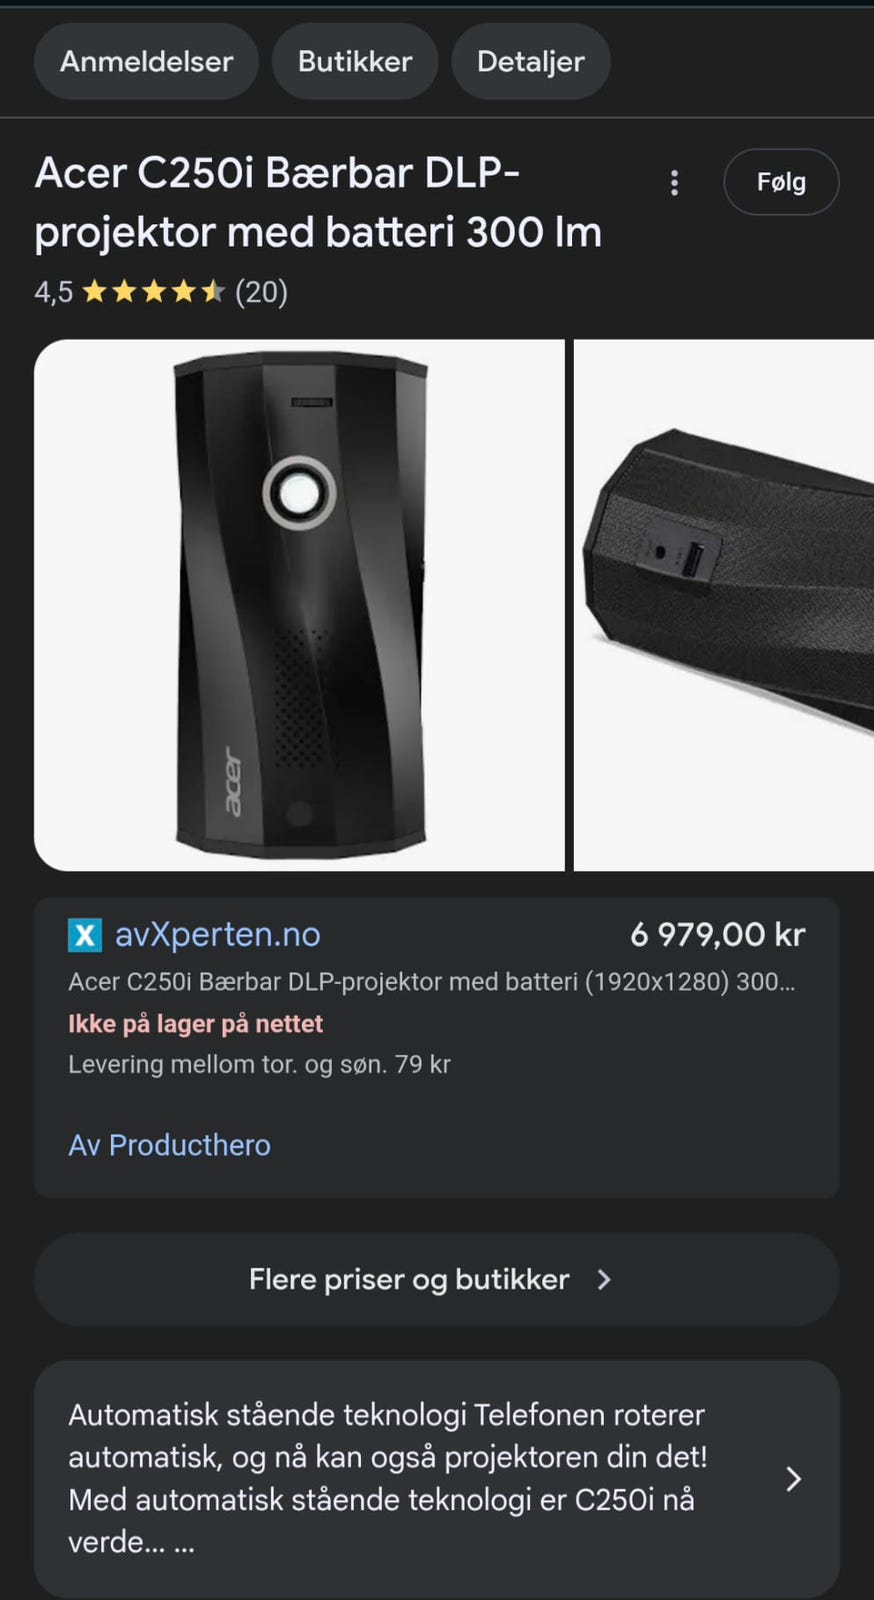Open the Detaljer tab
Screen dimensions: 874x1600
click(531, 62)
